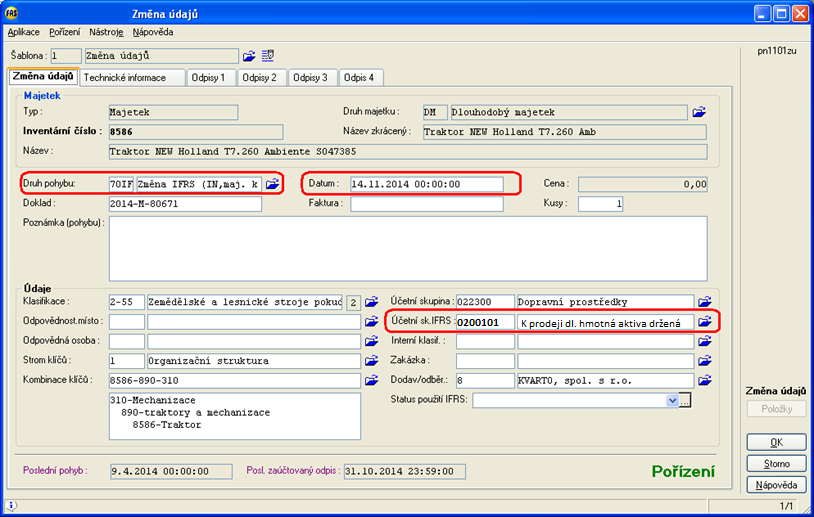Switch to the Technické informace tab

click(125, 77)
